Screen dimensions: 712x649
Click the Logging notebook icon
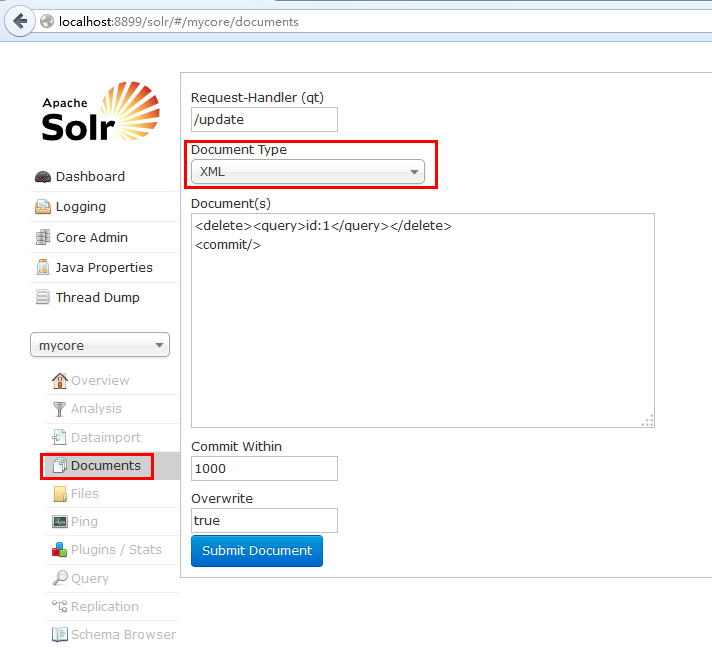(43, 207)
